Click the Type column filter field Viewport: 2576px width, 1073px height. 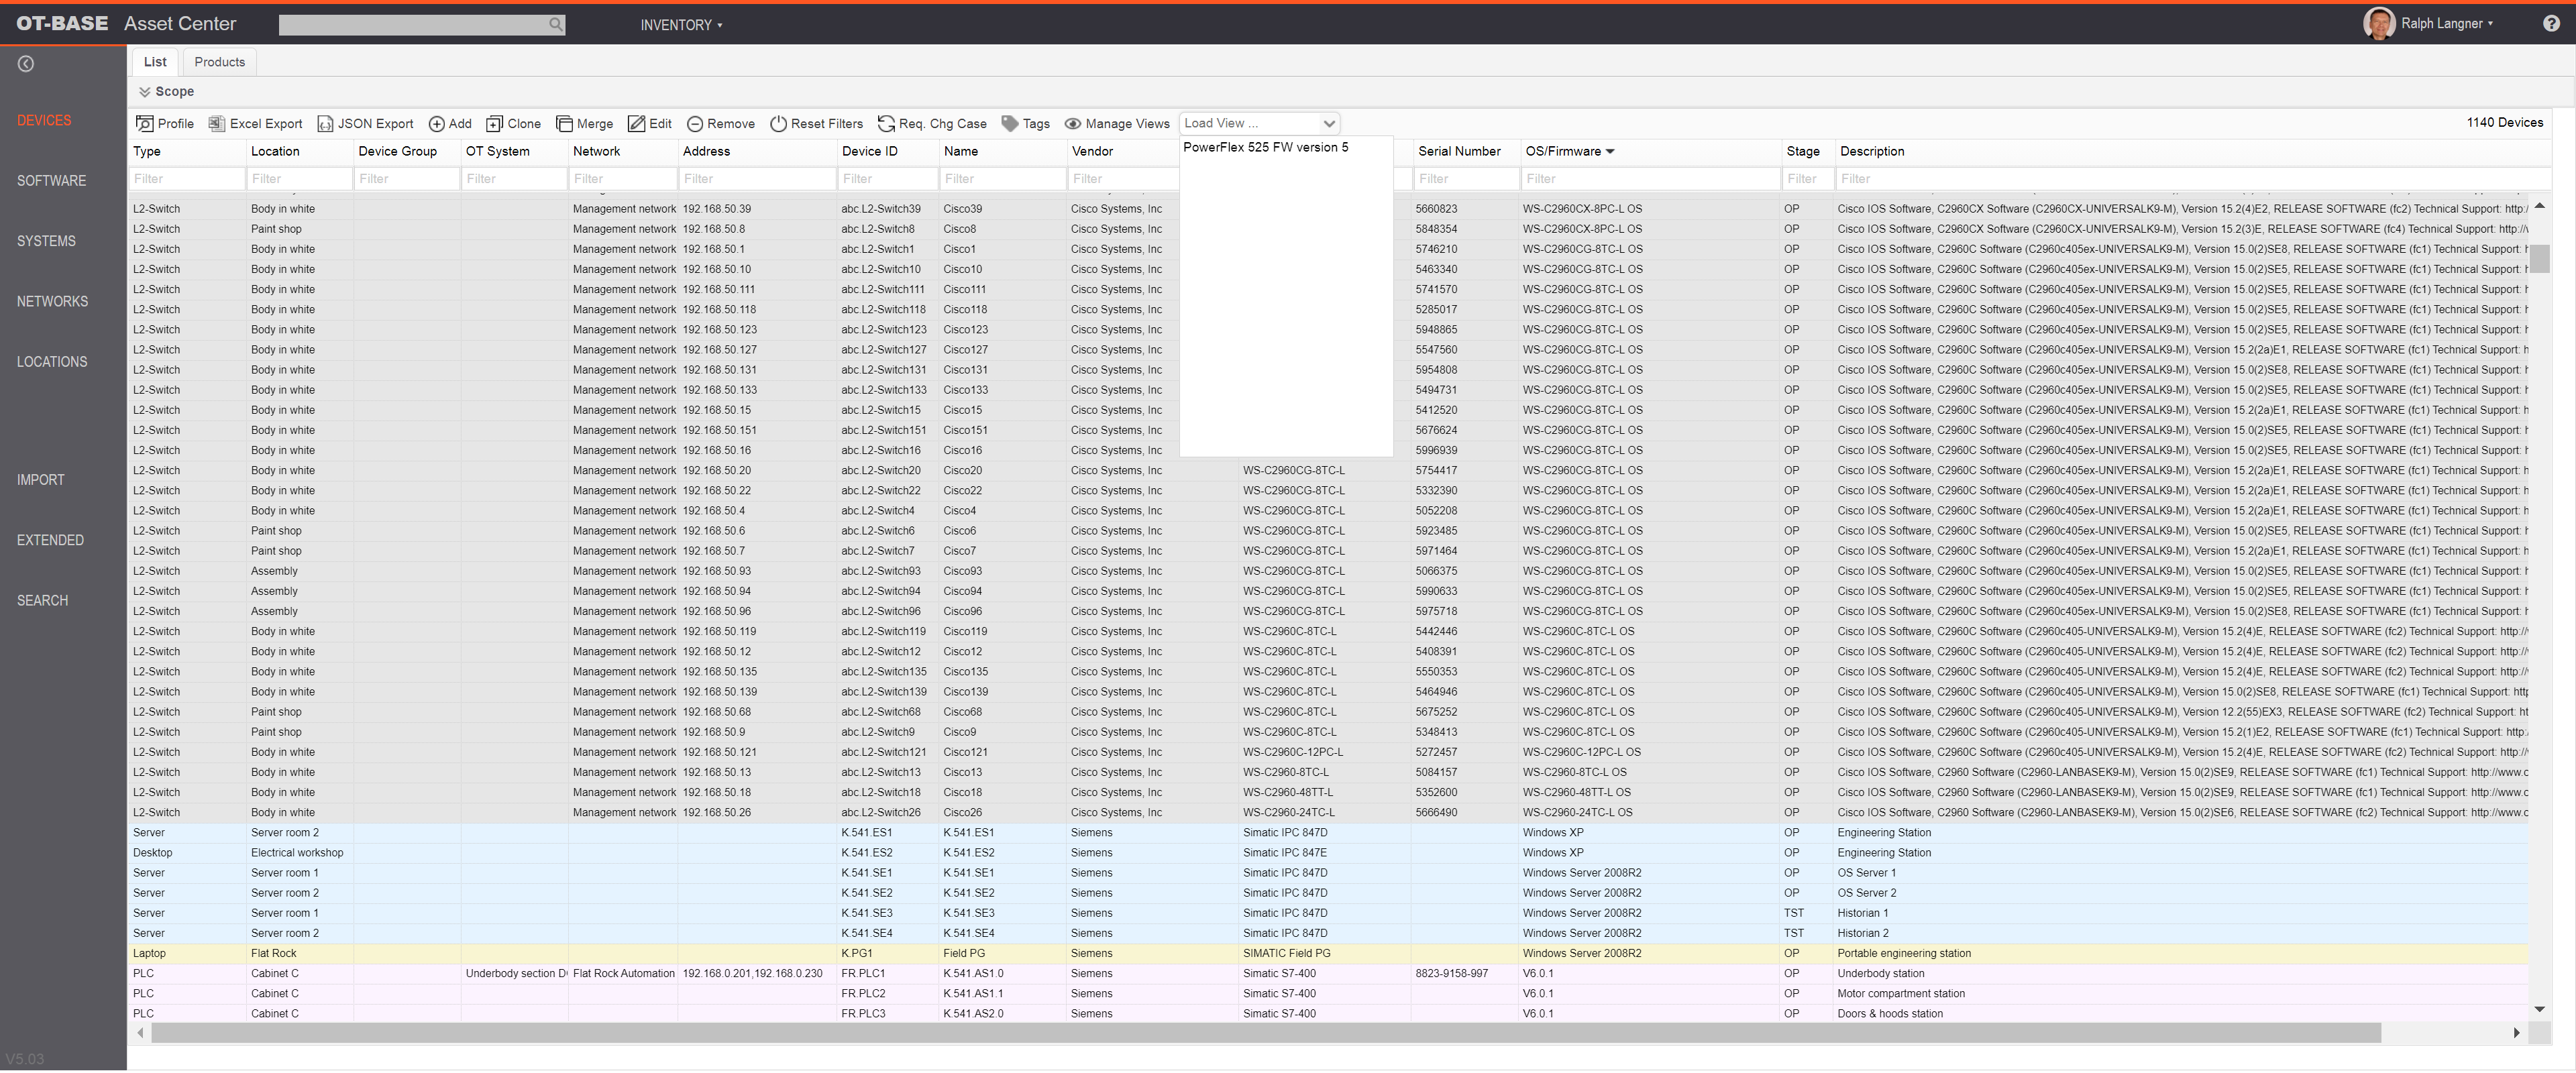click(x=187, y=179)
